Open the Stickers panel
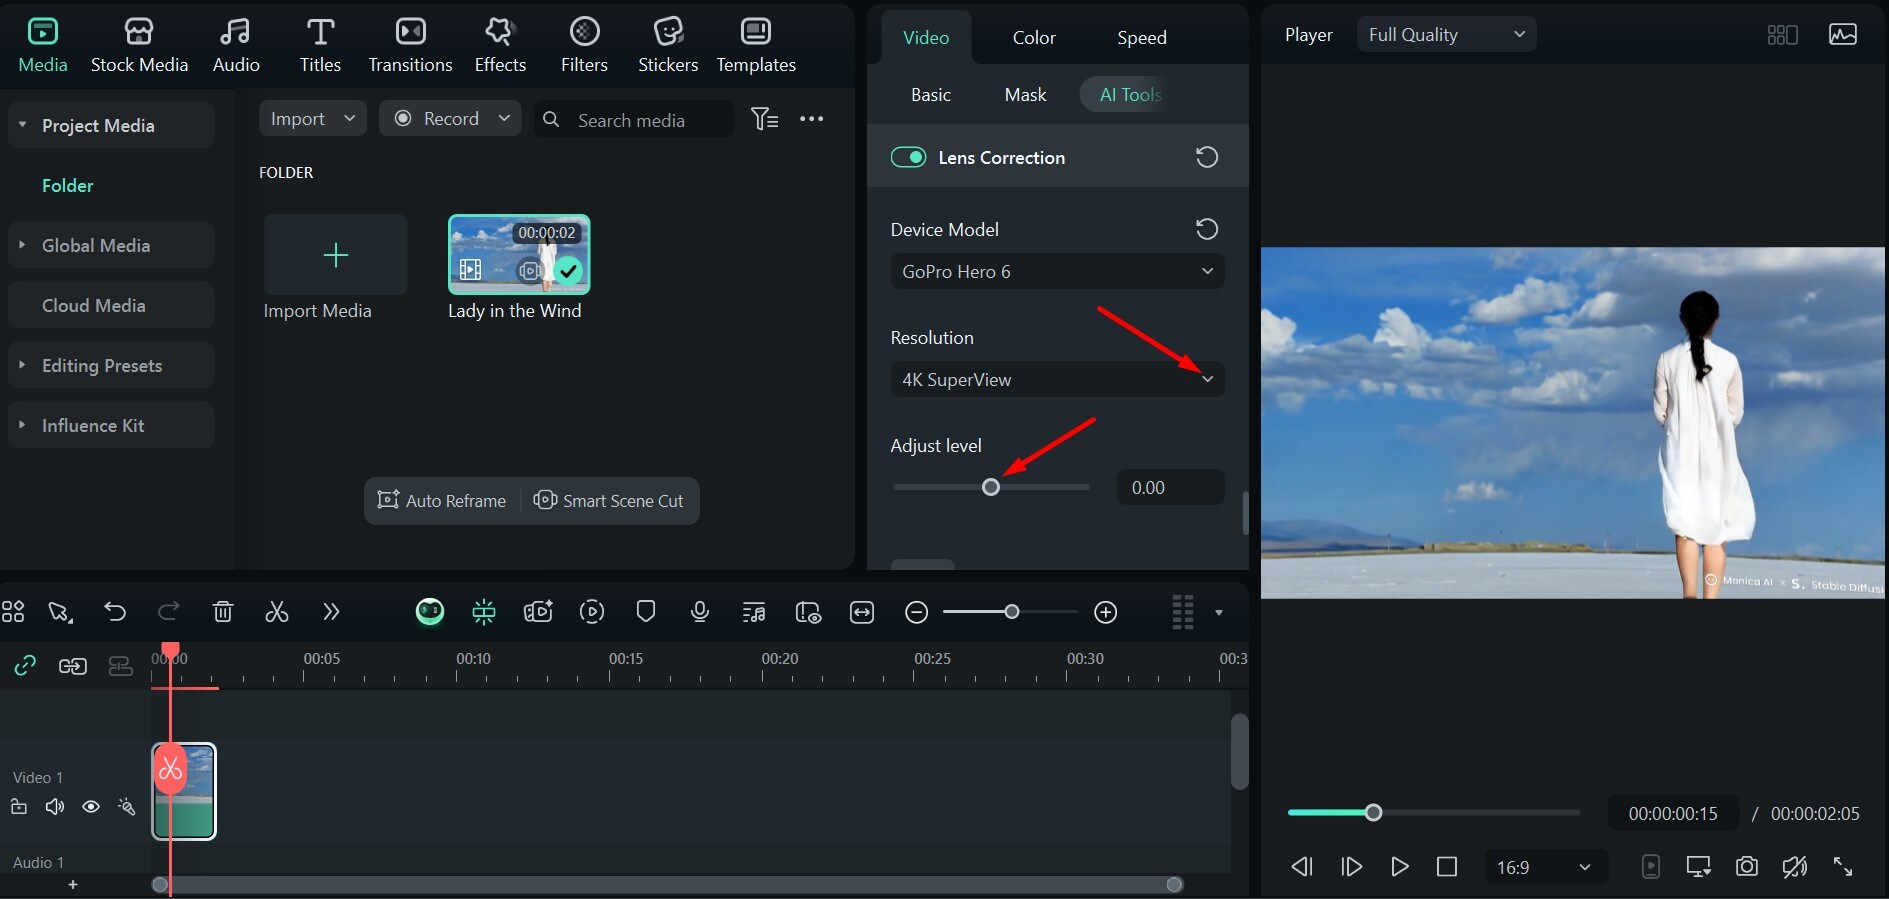 pos(668,46)
